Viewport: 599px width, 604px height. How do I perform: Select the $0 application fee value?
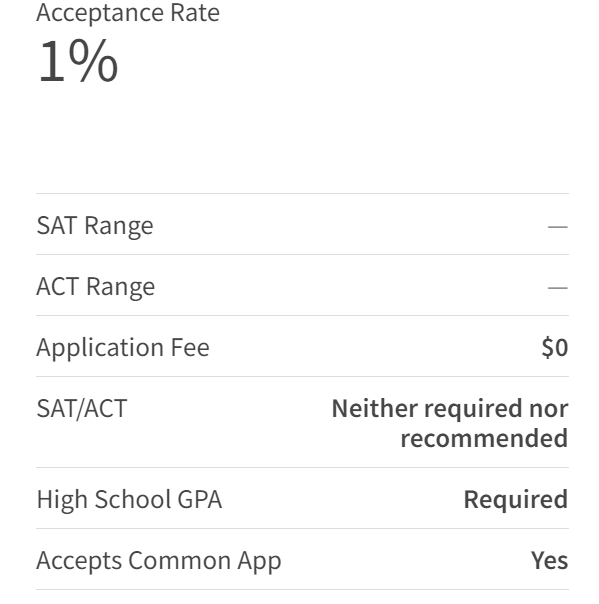[555, 347]
